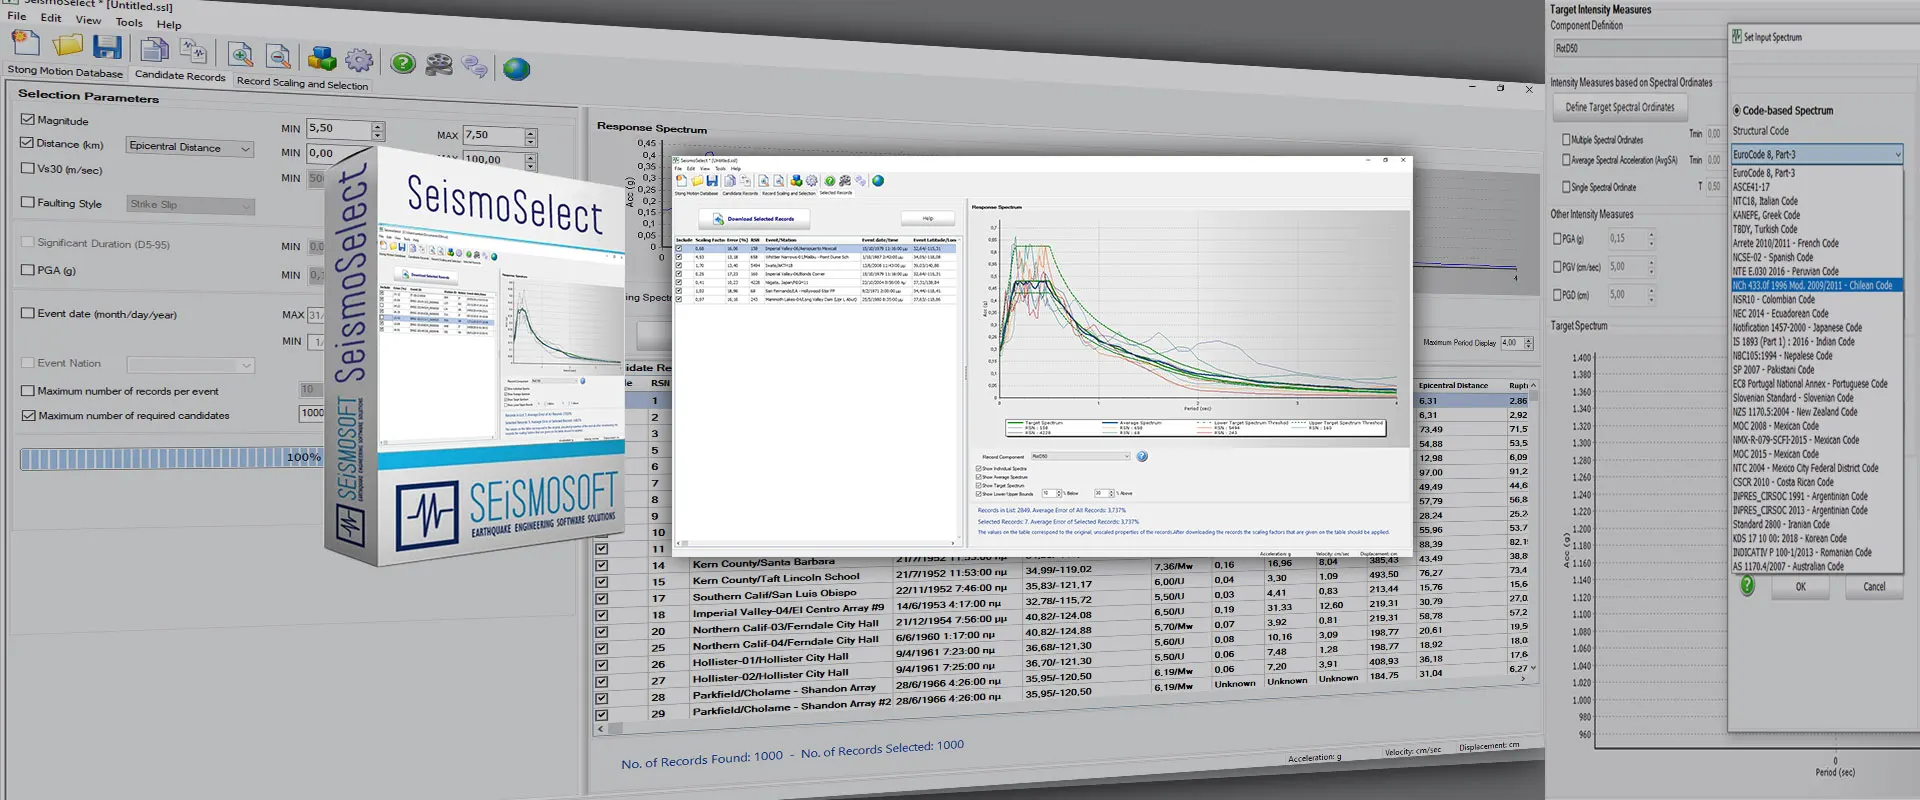Select the Code-based Spectrum radio button

tap(1737, 111)
